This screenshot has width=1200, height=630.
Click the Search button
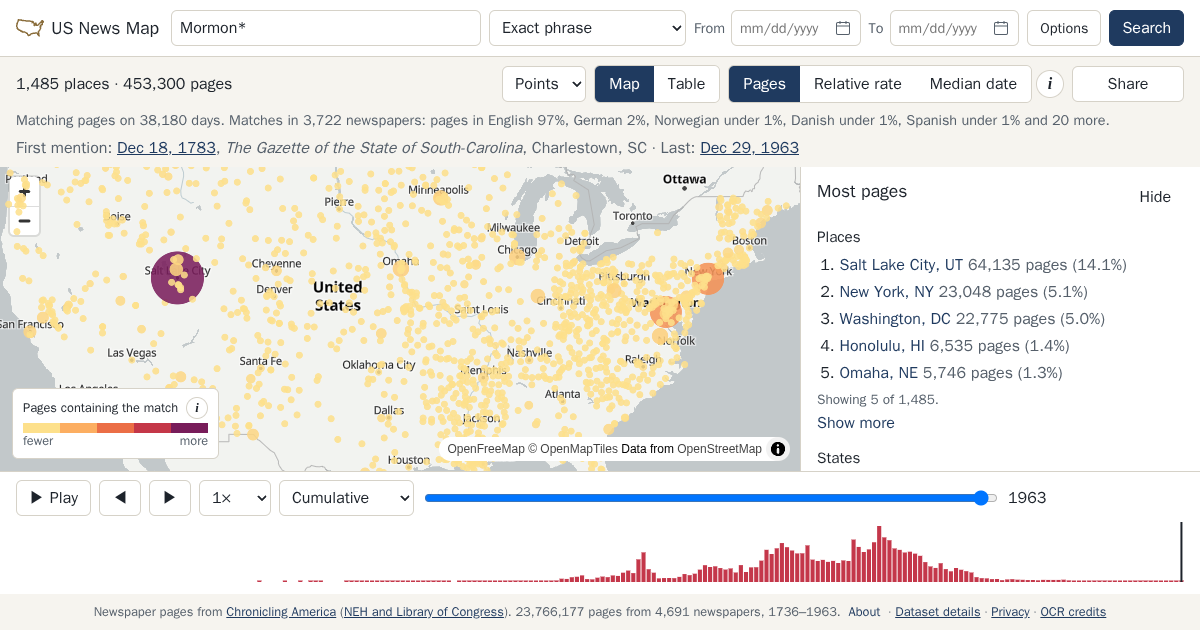click(1146, 28)
